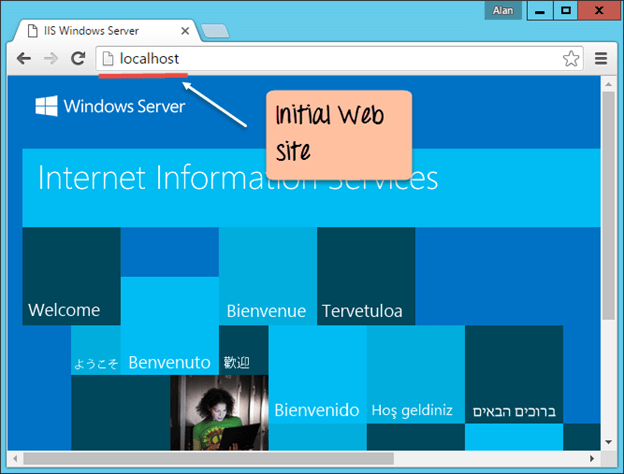Click the Bienvenue tile

pos(267,276)
